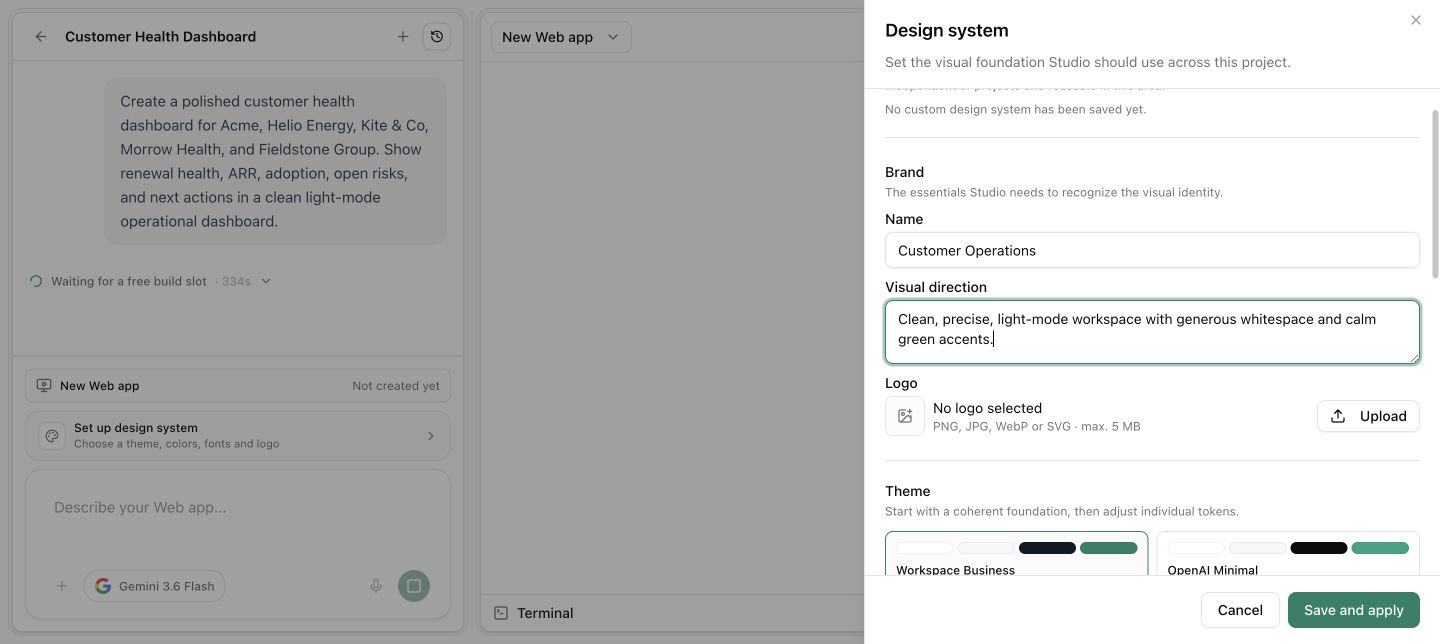The image size is (1440, 644).
Task: Click the attachment plus icon in prompt box
Action: pyautogui.click(x=62, y=586)
